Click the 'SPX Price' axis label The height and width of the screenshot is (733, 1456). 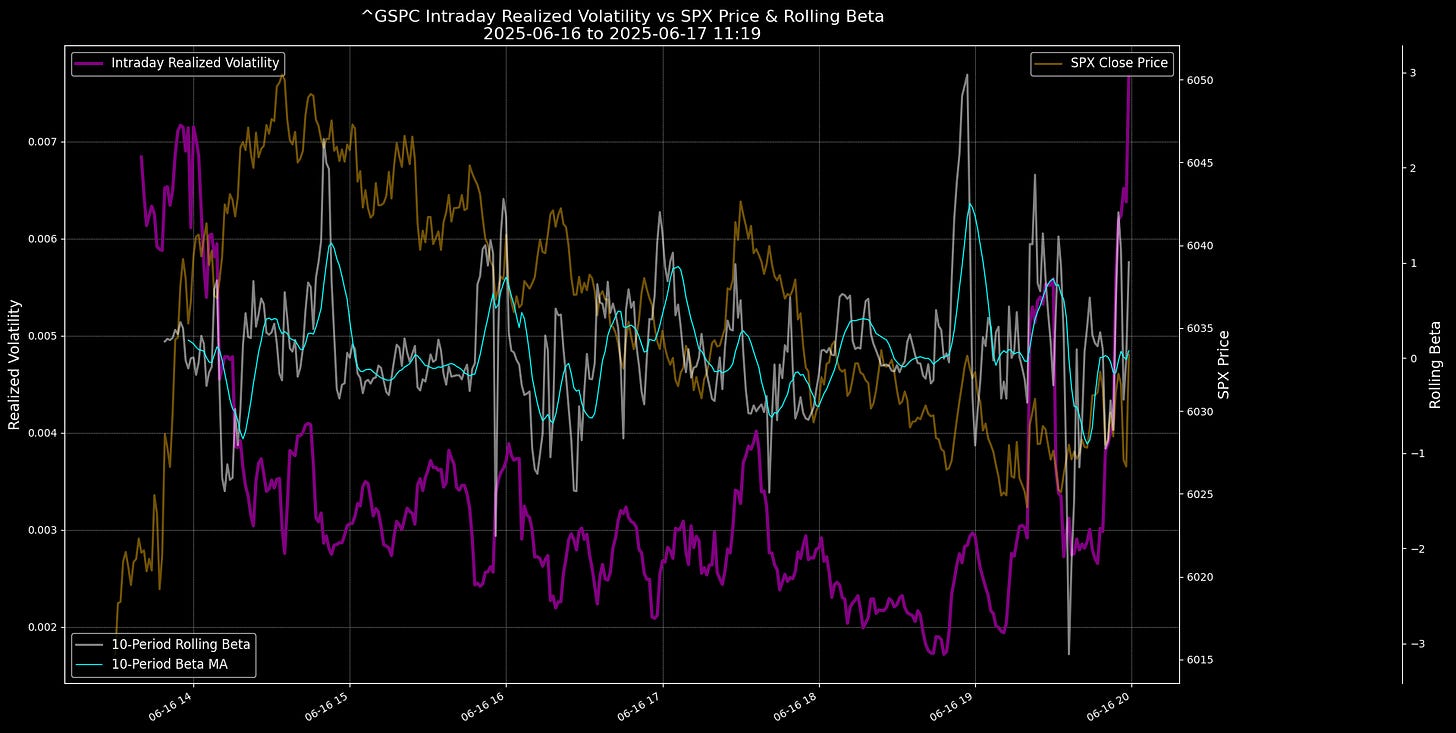(1223, 364)
